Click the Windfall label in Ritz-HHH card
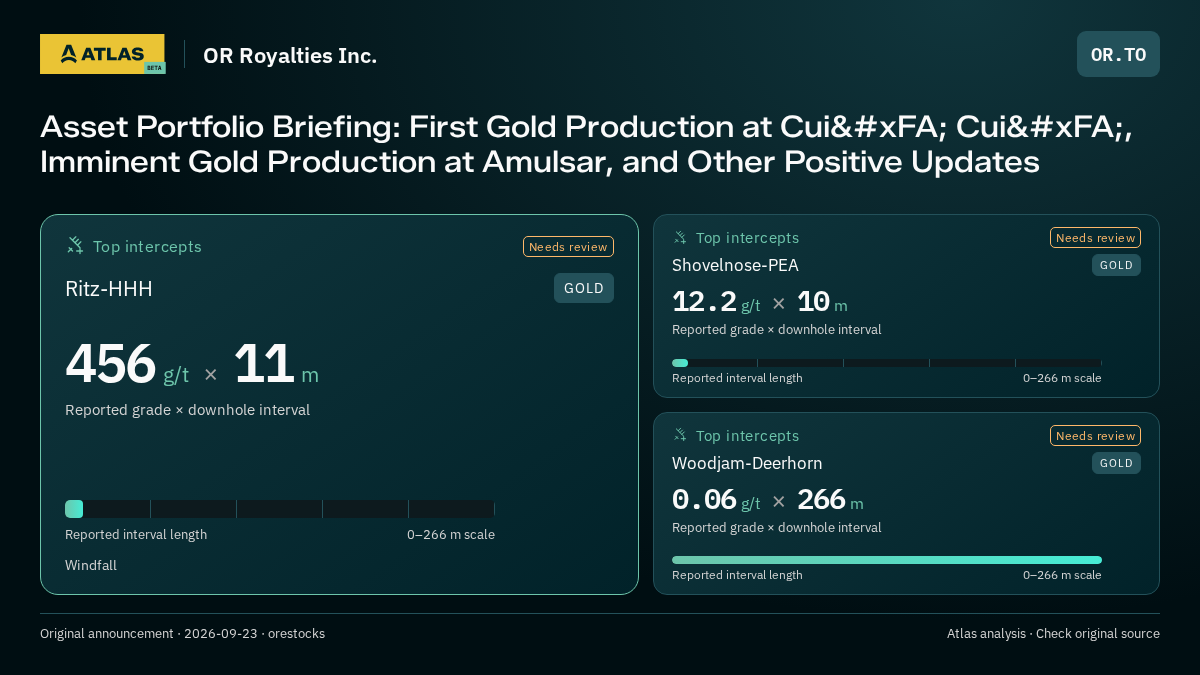Screen dimensions: 1200x675 coord(91,566)
